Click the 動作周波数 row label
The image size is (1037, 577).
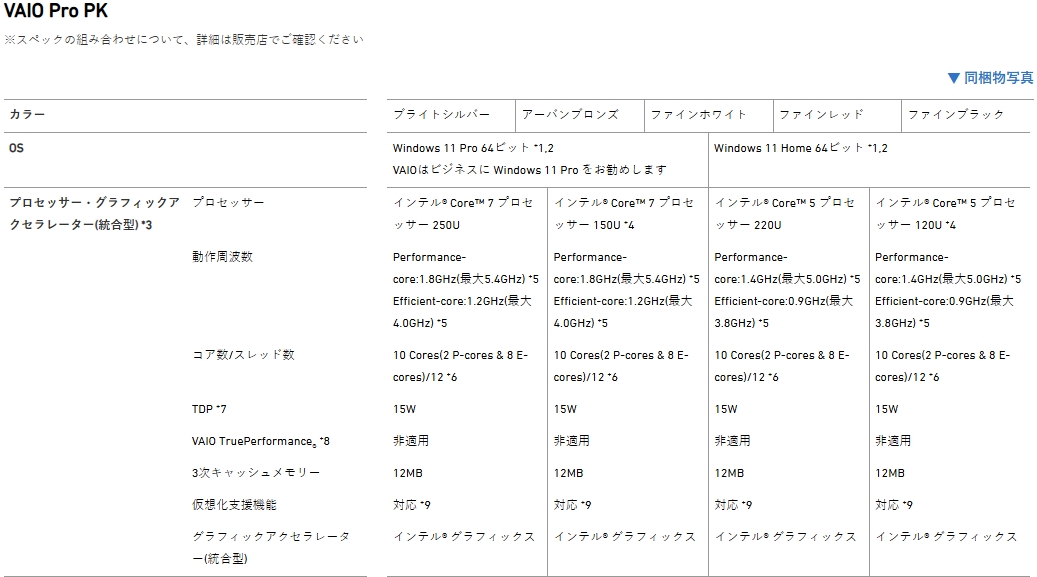tap(222, 257)
